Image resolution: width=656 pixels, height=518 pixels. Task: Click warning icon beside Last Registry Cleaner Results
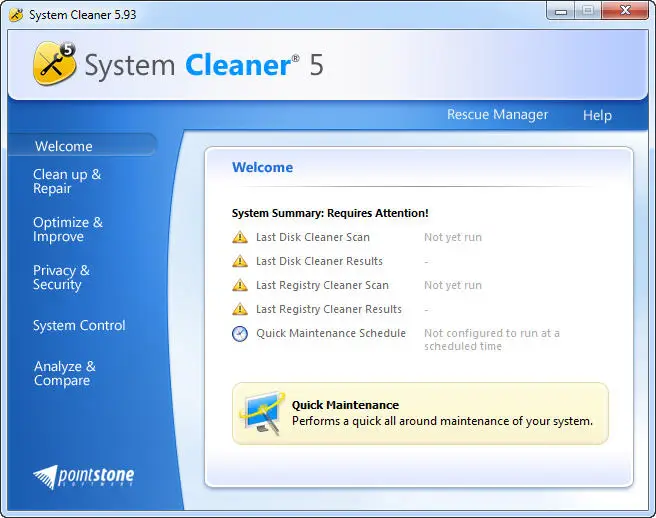click(x=240, y=309)
